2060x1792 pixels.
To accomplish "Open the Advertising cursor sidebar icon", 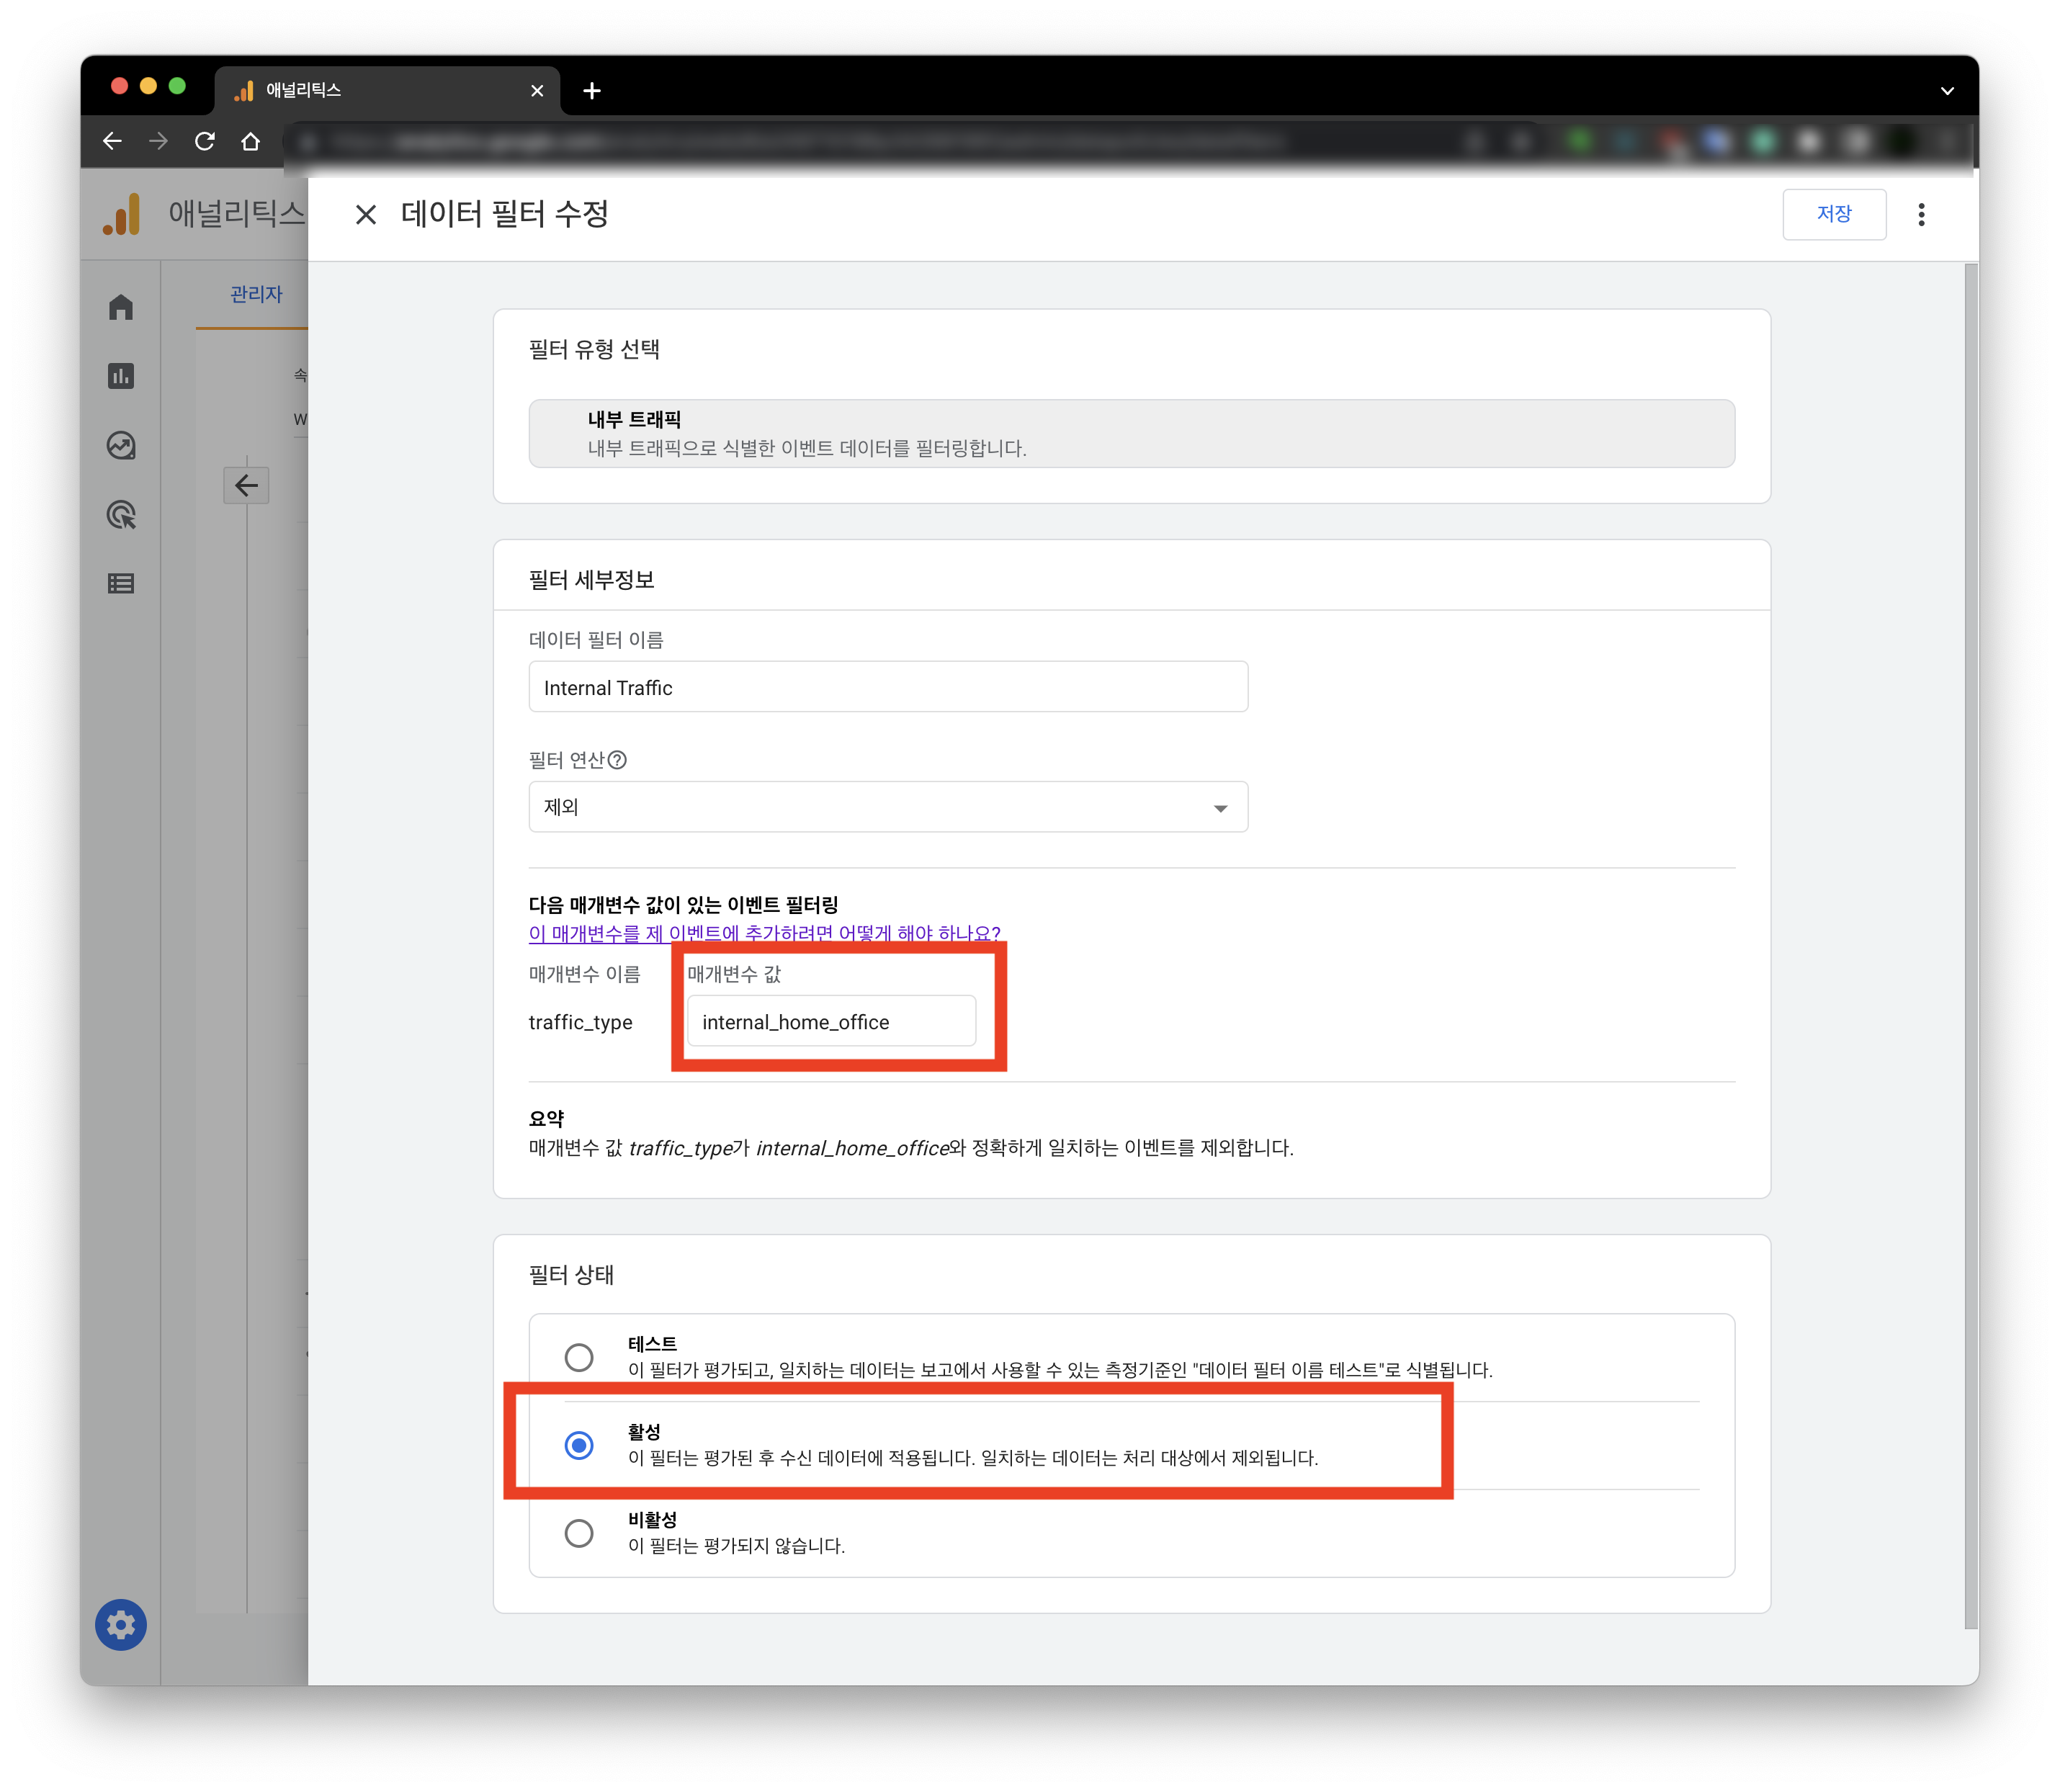I will tap(121, 515).
